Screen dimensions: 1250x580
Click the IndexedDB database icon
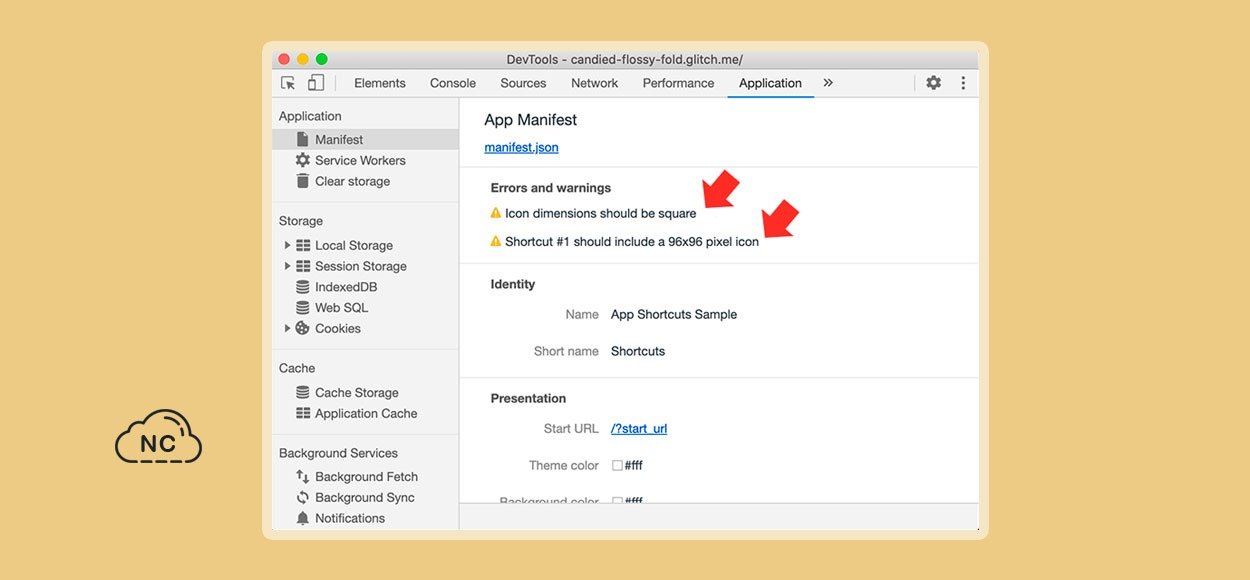tap(303, 287)
